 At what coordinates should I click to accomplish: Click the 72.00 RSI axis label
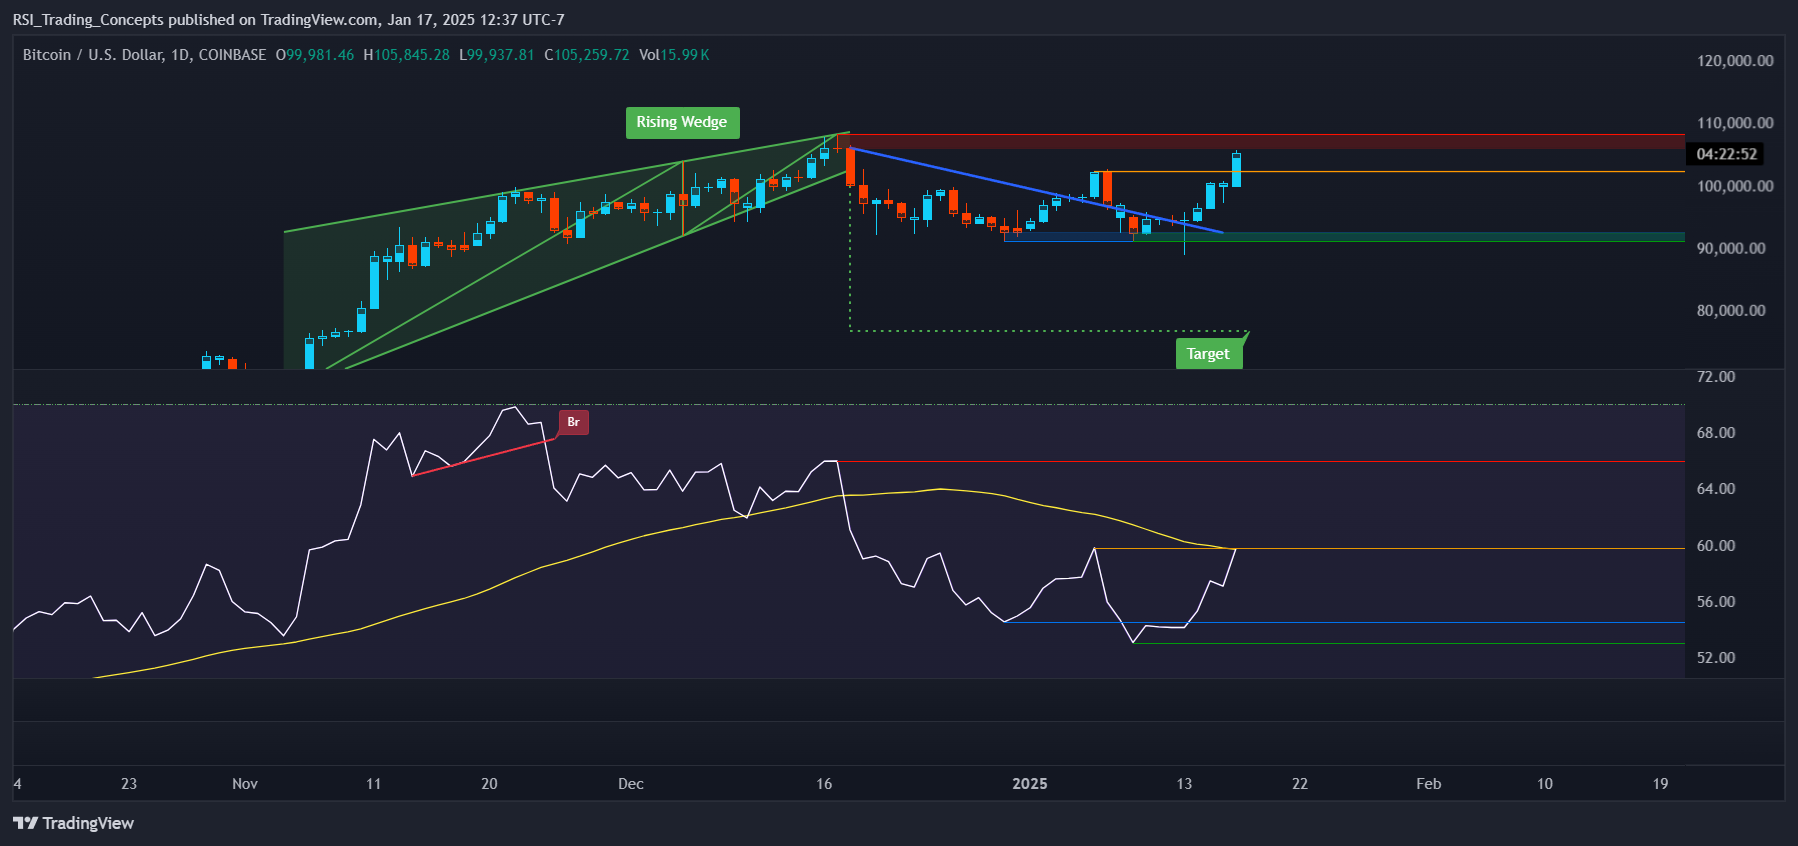1716,377
